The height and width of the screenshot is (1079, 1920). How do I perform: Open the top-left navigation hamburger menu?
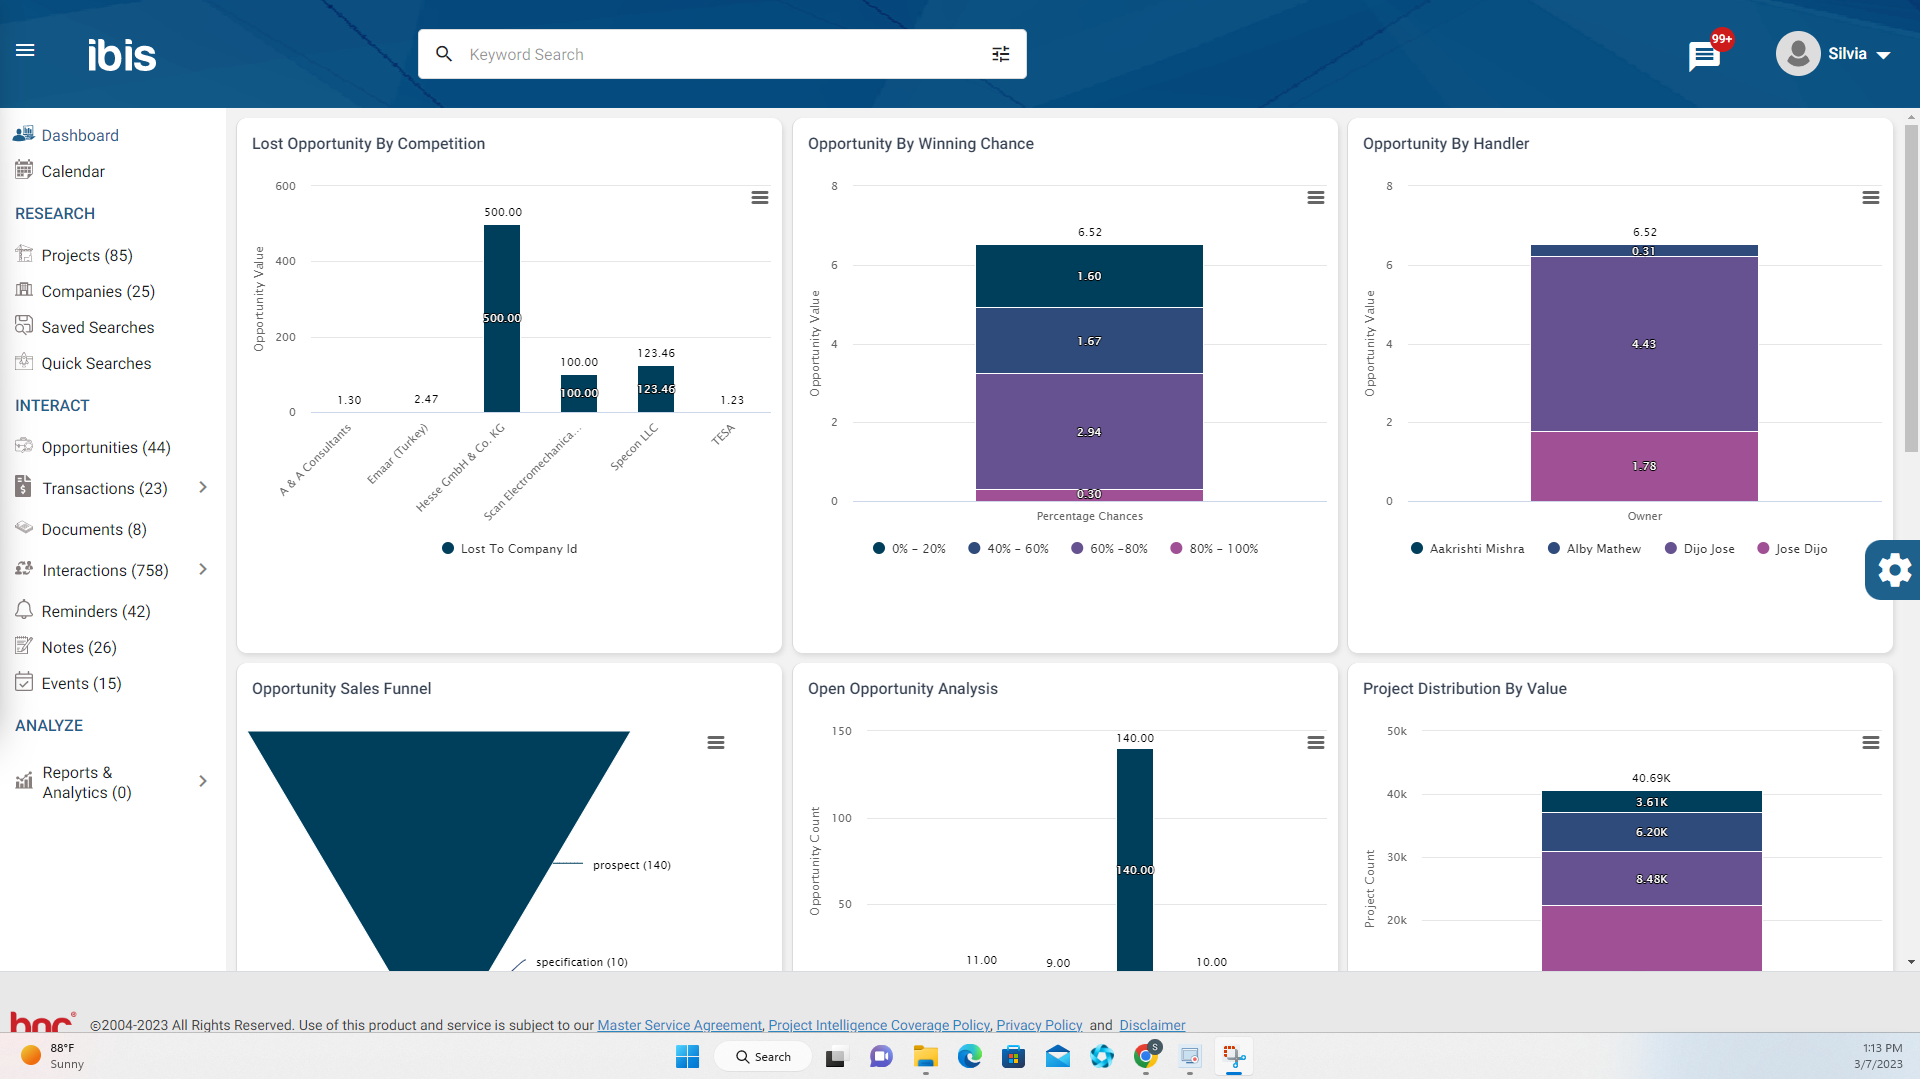click(x=25, y=50)
